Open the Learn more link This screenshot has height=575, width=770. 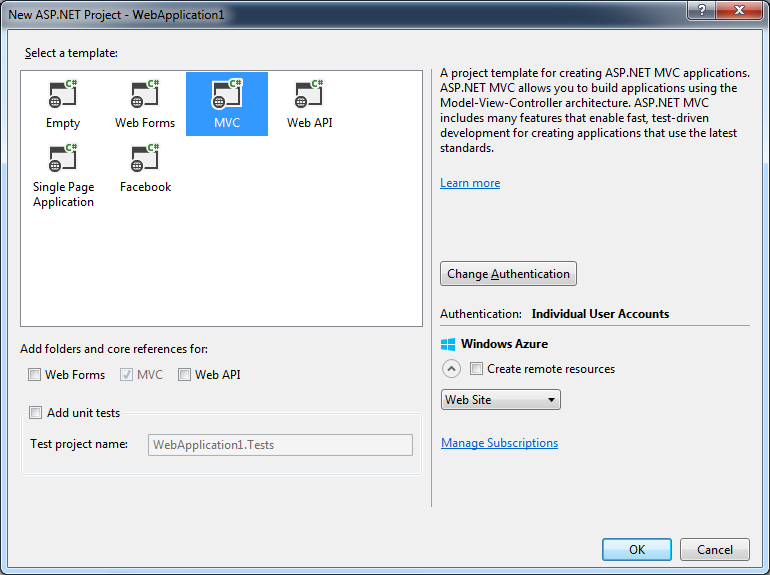[470, 183]
